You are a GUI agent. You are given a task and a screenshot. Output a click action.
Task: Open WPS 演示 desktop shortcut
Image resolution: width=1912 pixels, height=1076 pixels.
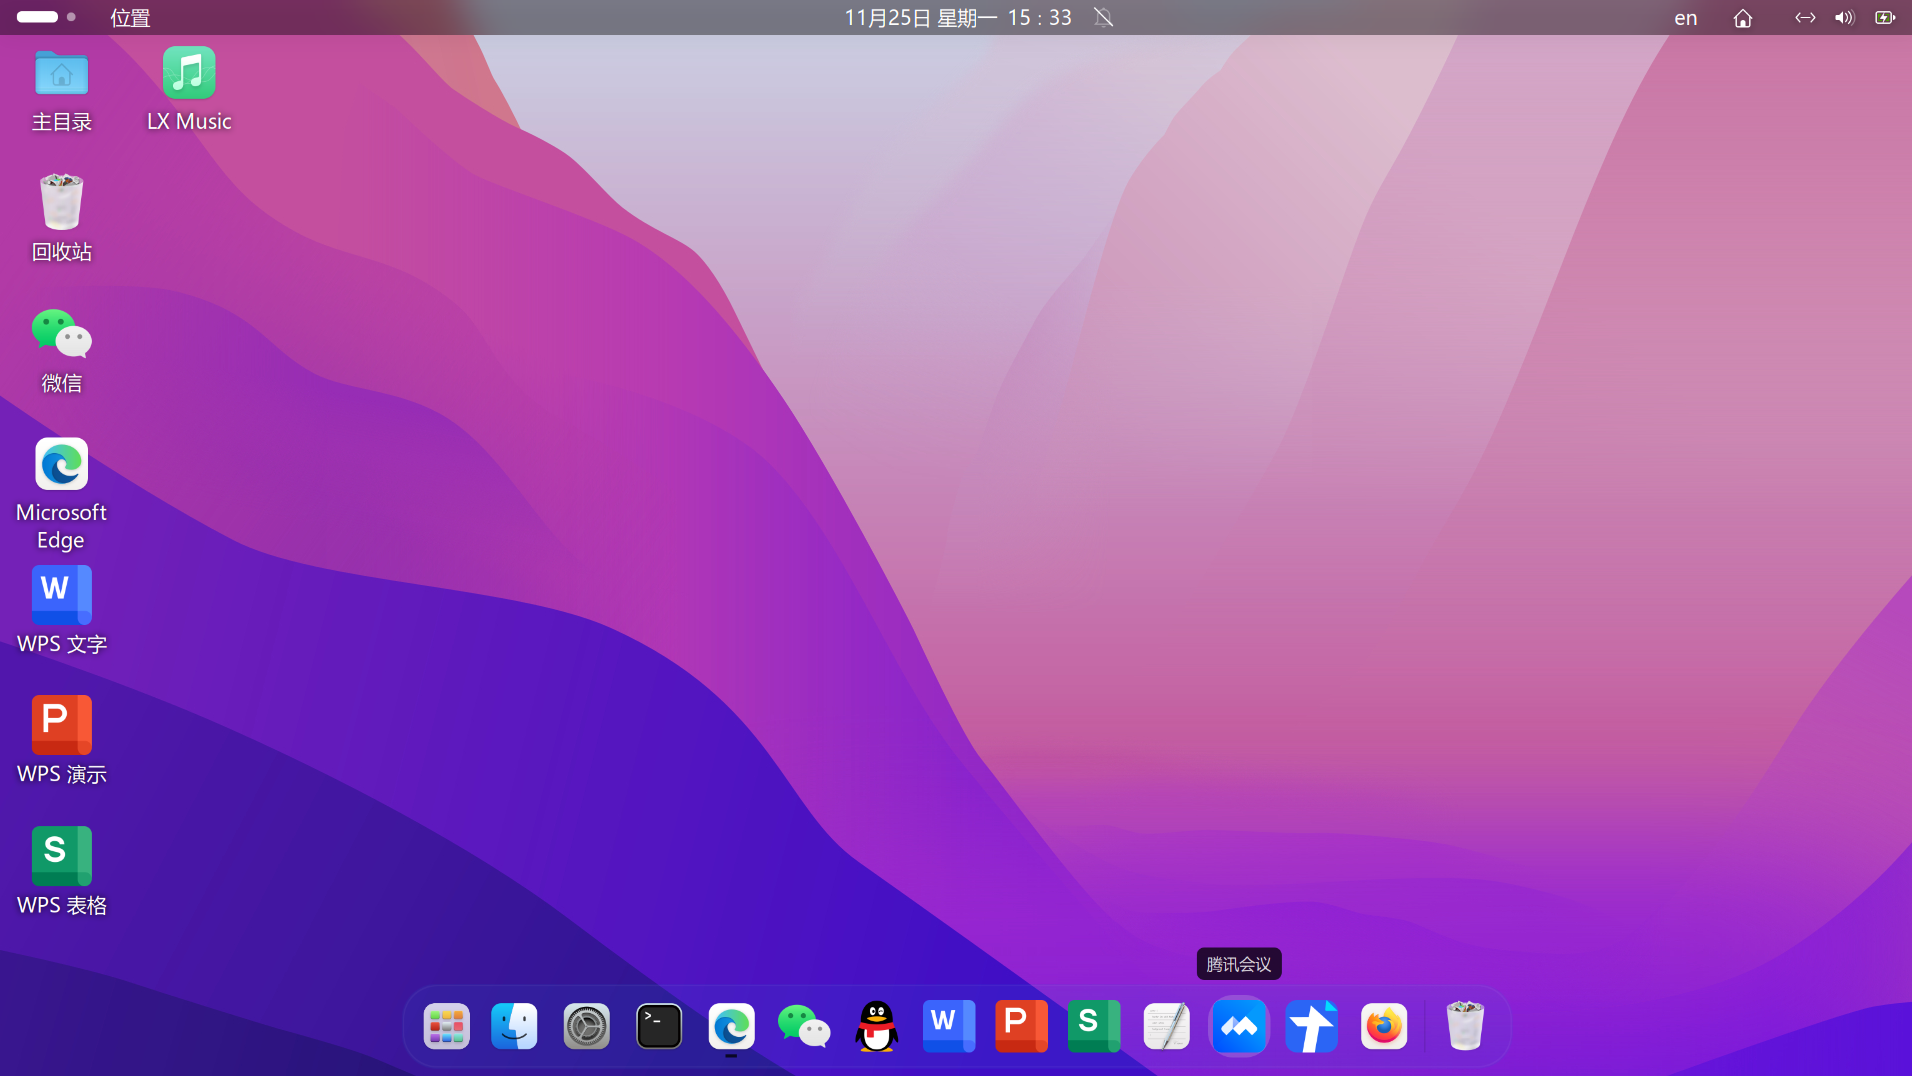coord(61,740)
